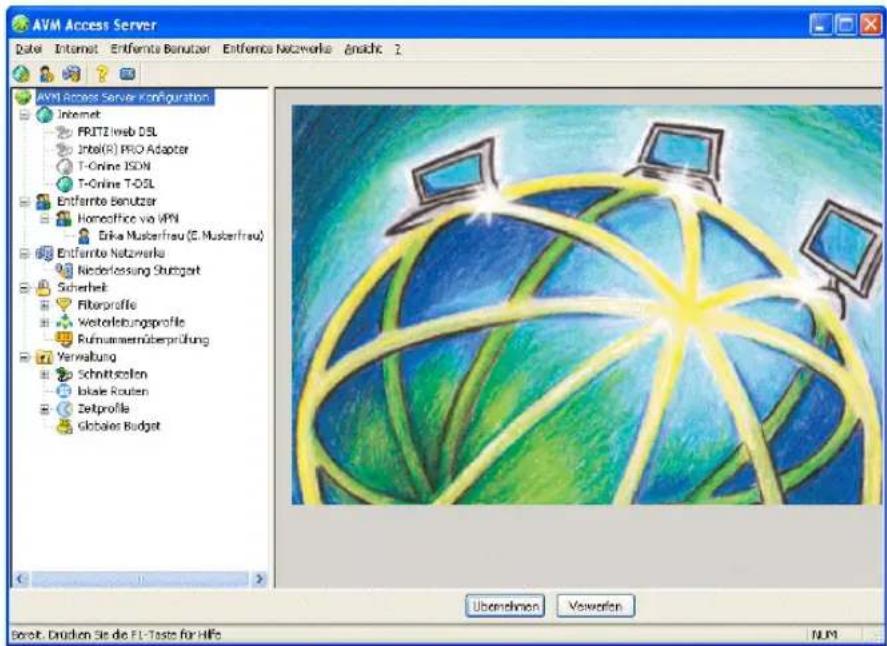This screenshot has height=646, width=887.
Task: Maximize the AVM Access Server window
Action: click(846, 25)
